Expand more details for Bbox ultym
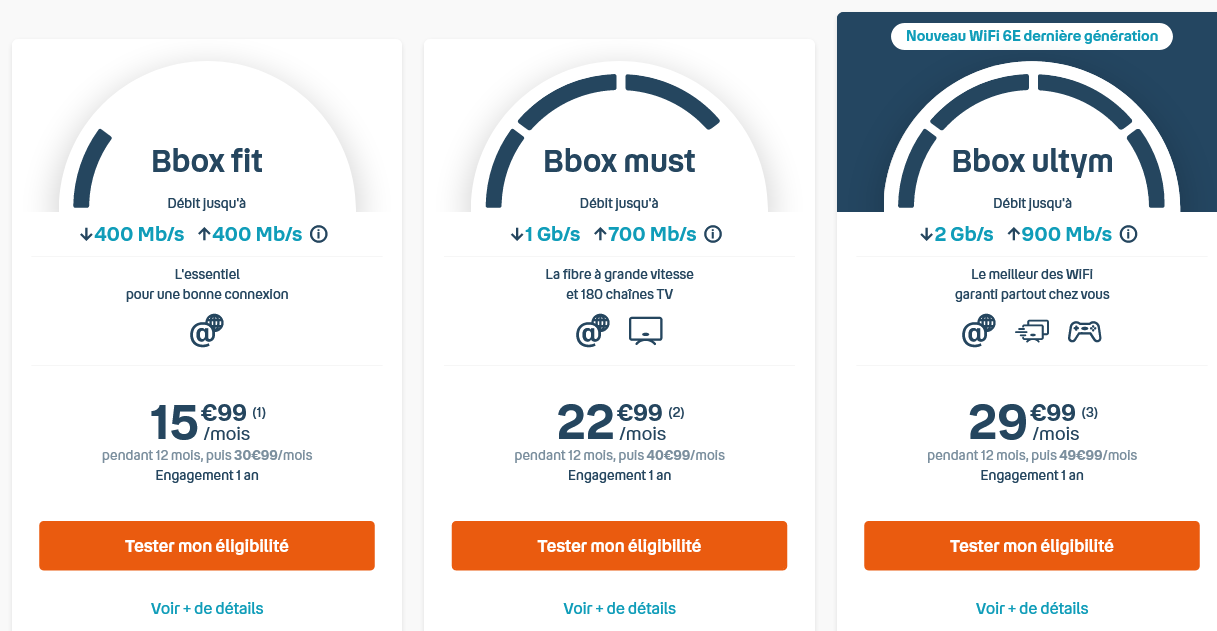This screenshot has height=631, width=1217. 1032,608
